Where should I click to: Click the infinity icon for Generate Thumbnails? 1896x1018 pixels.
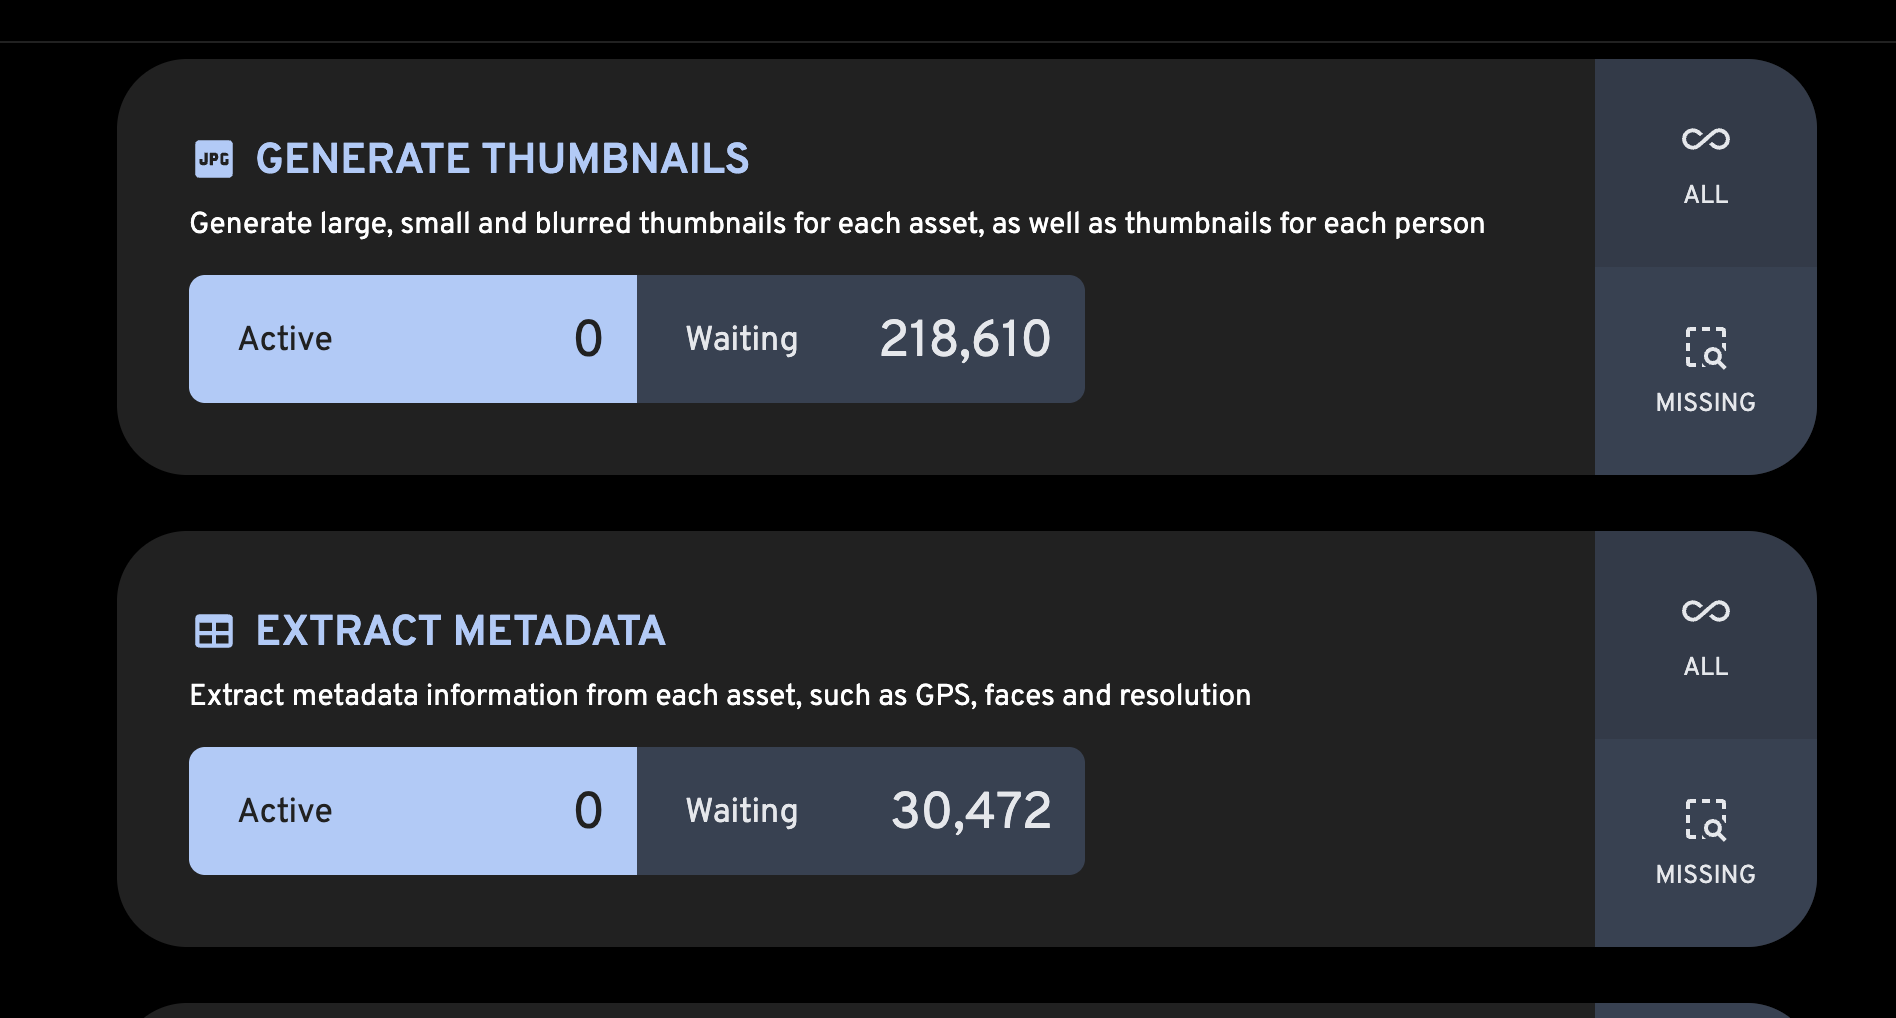click(x=1705, y=139)
